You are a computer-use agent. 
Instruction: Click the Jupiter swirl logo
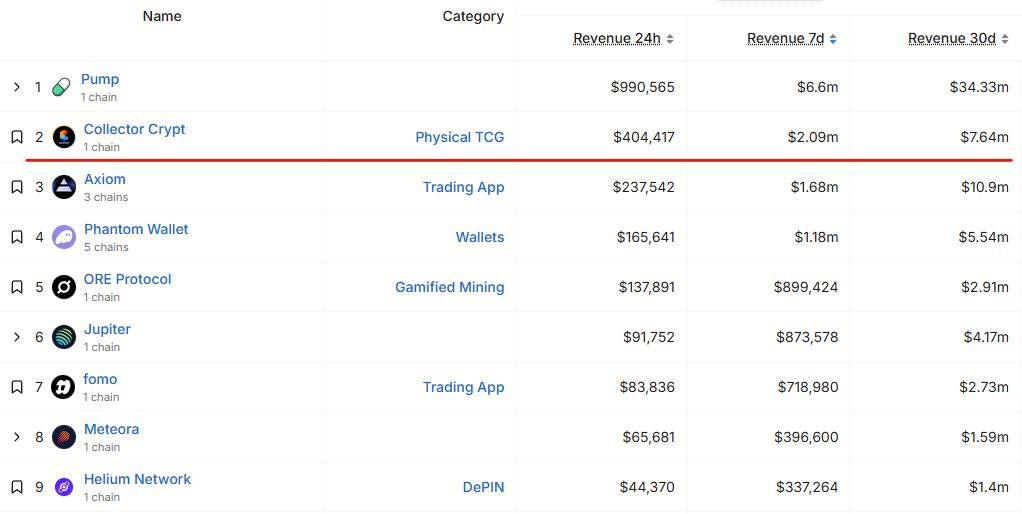pos(64,337)
